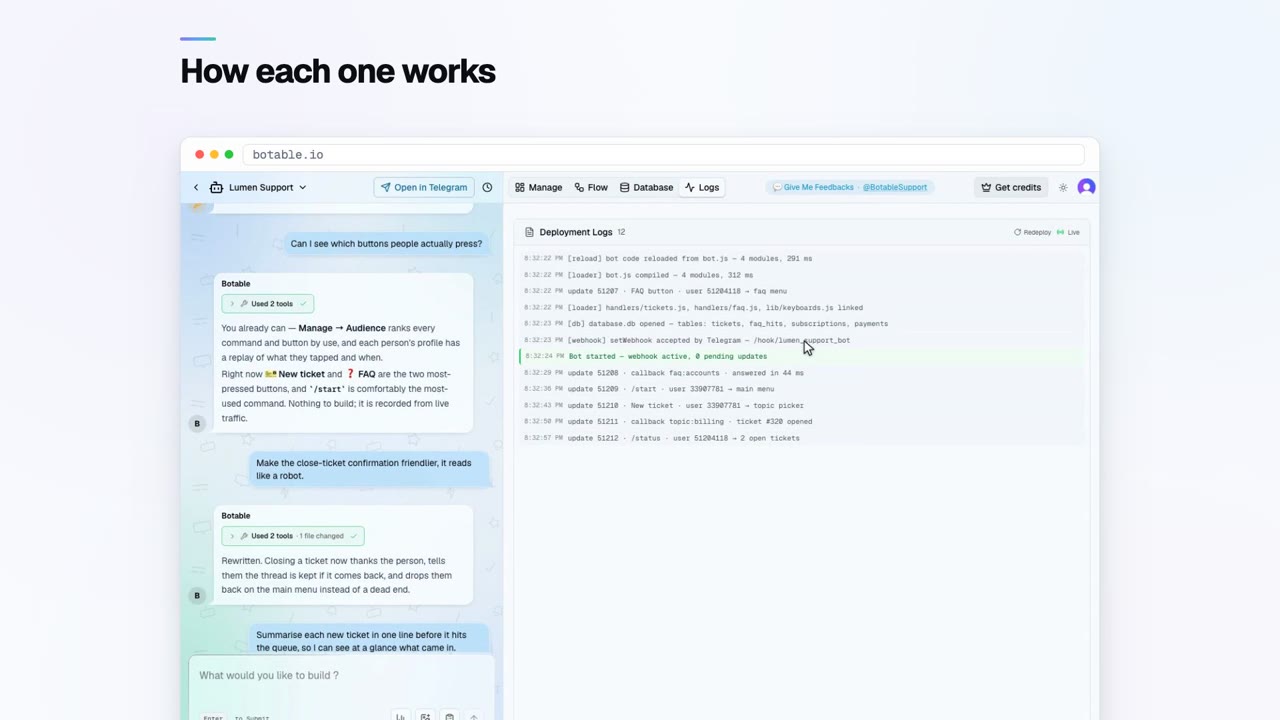This screenshot has height=720, width=1280.
Task: Open the Flow tab
Action: click(590, 187)
